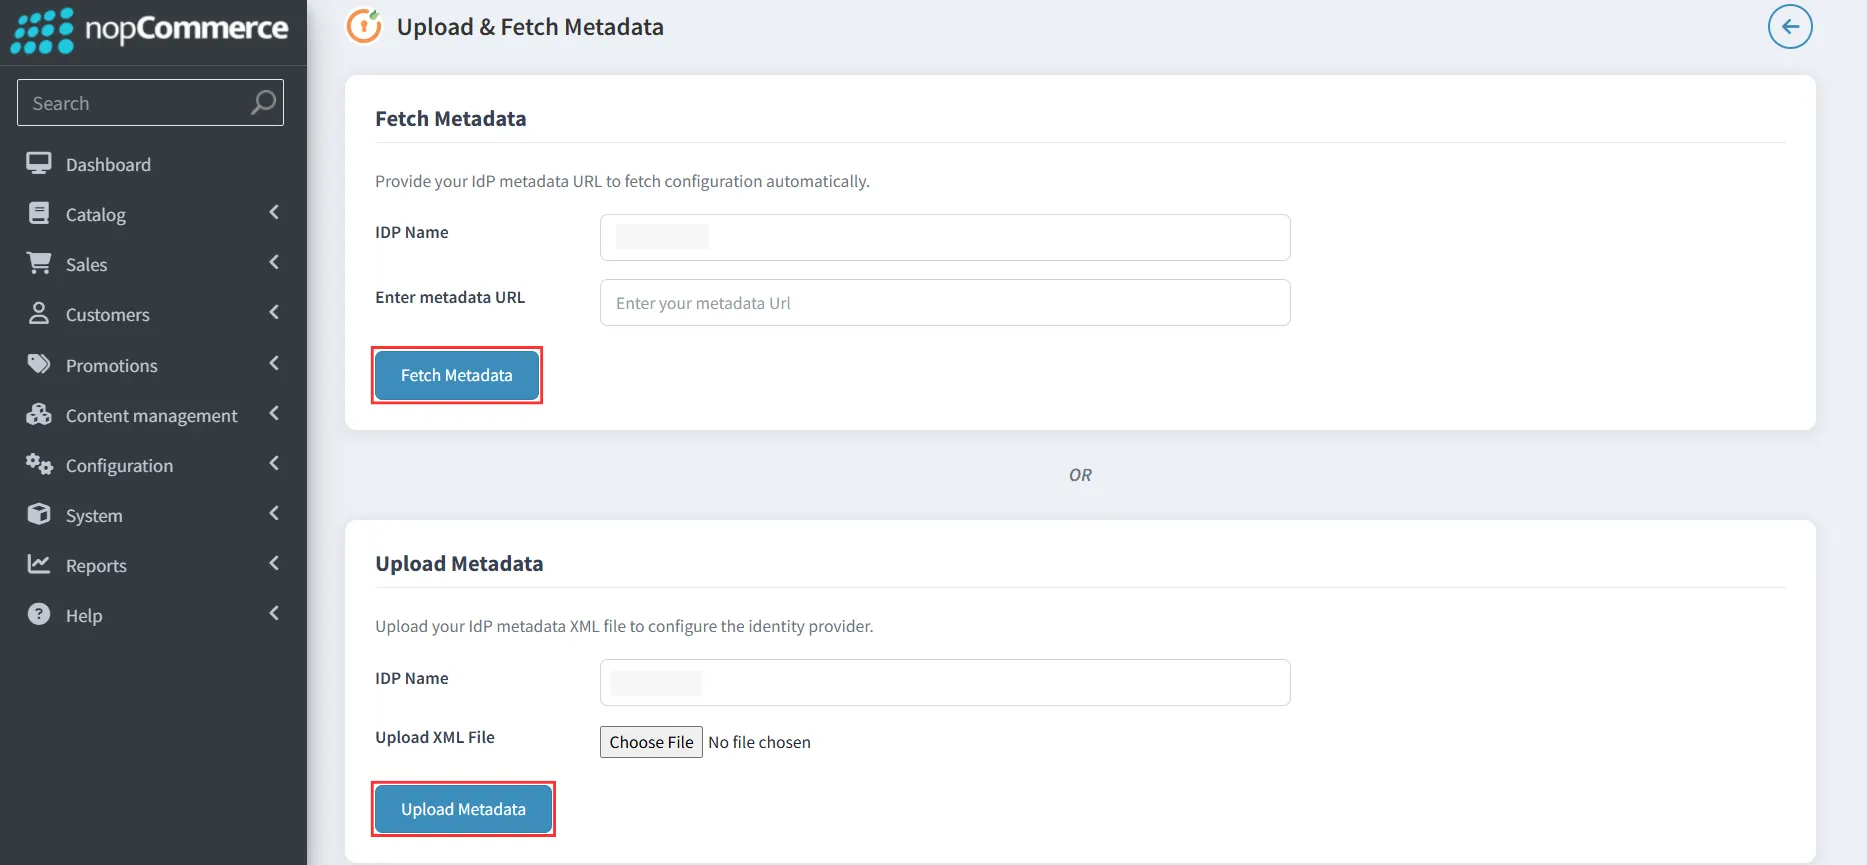Image resolution: width=1867 pixels, height=865 pixels.
Task: Click the Upload Metadata button
Action: click(463, 809)
